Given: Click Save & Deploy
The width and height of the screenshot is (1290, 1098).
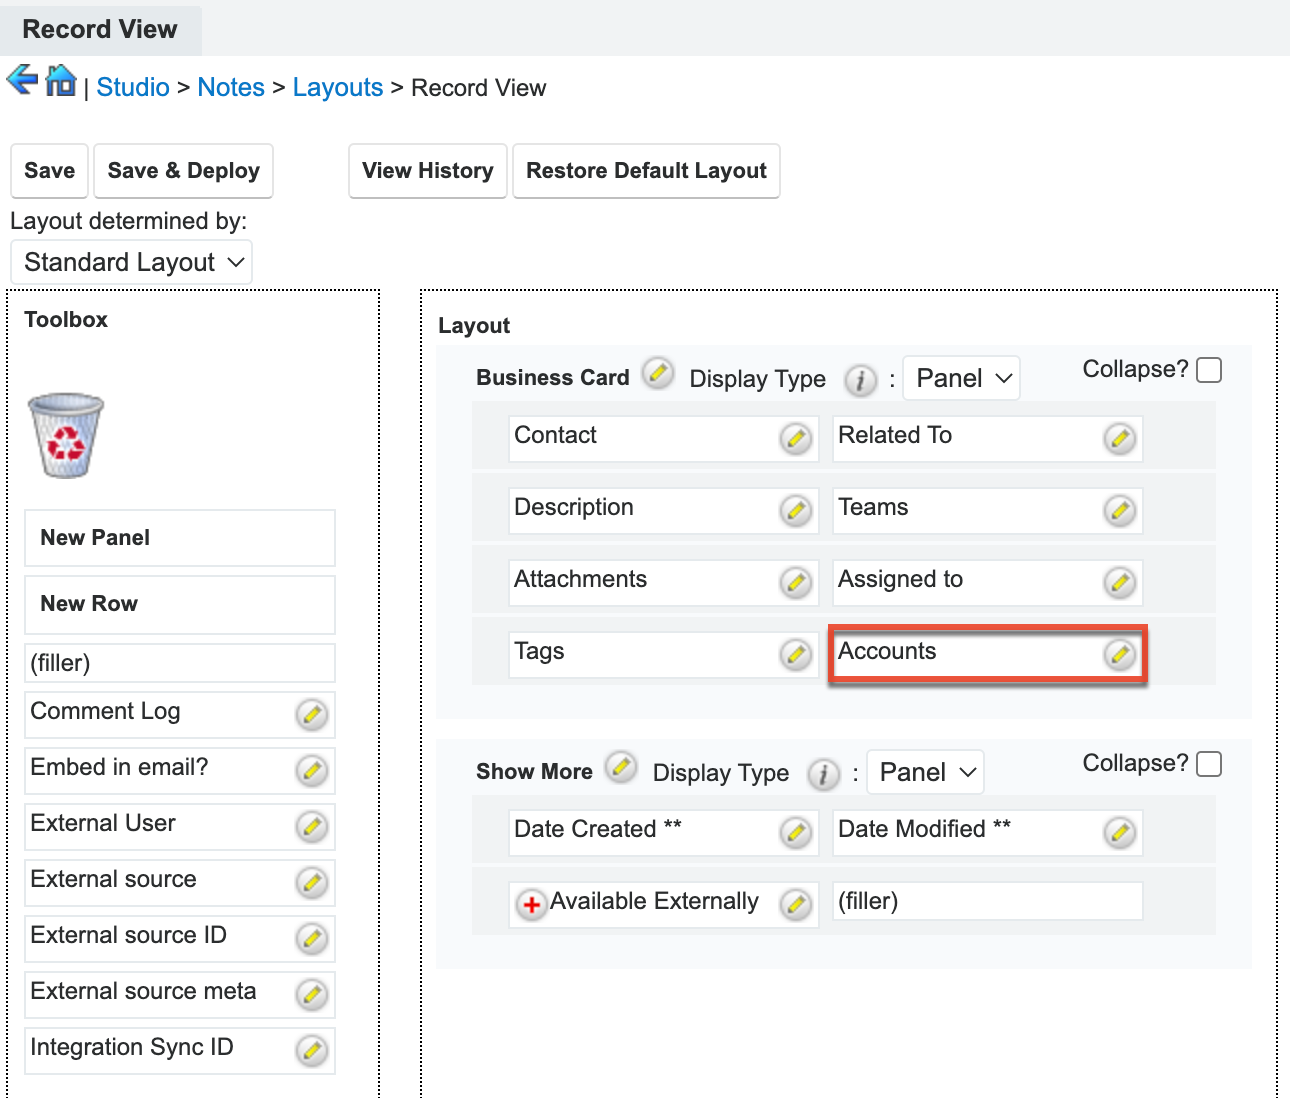Looking at the screenshot, I should 183,170.
